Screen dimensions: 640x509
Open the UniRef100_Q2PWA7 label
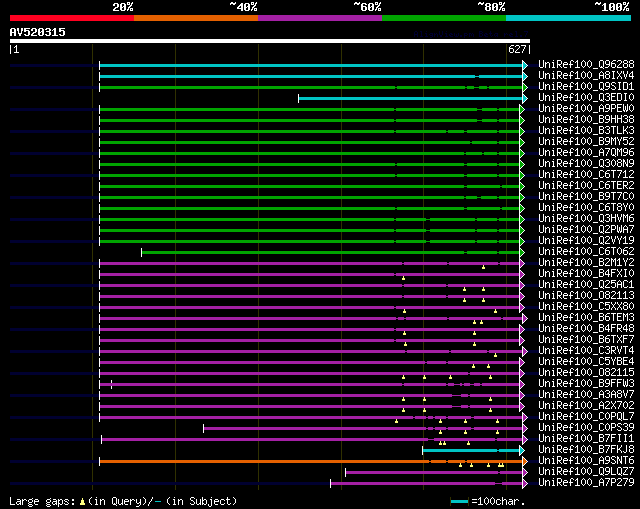[586, 230]
